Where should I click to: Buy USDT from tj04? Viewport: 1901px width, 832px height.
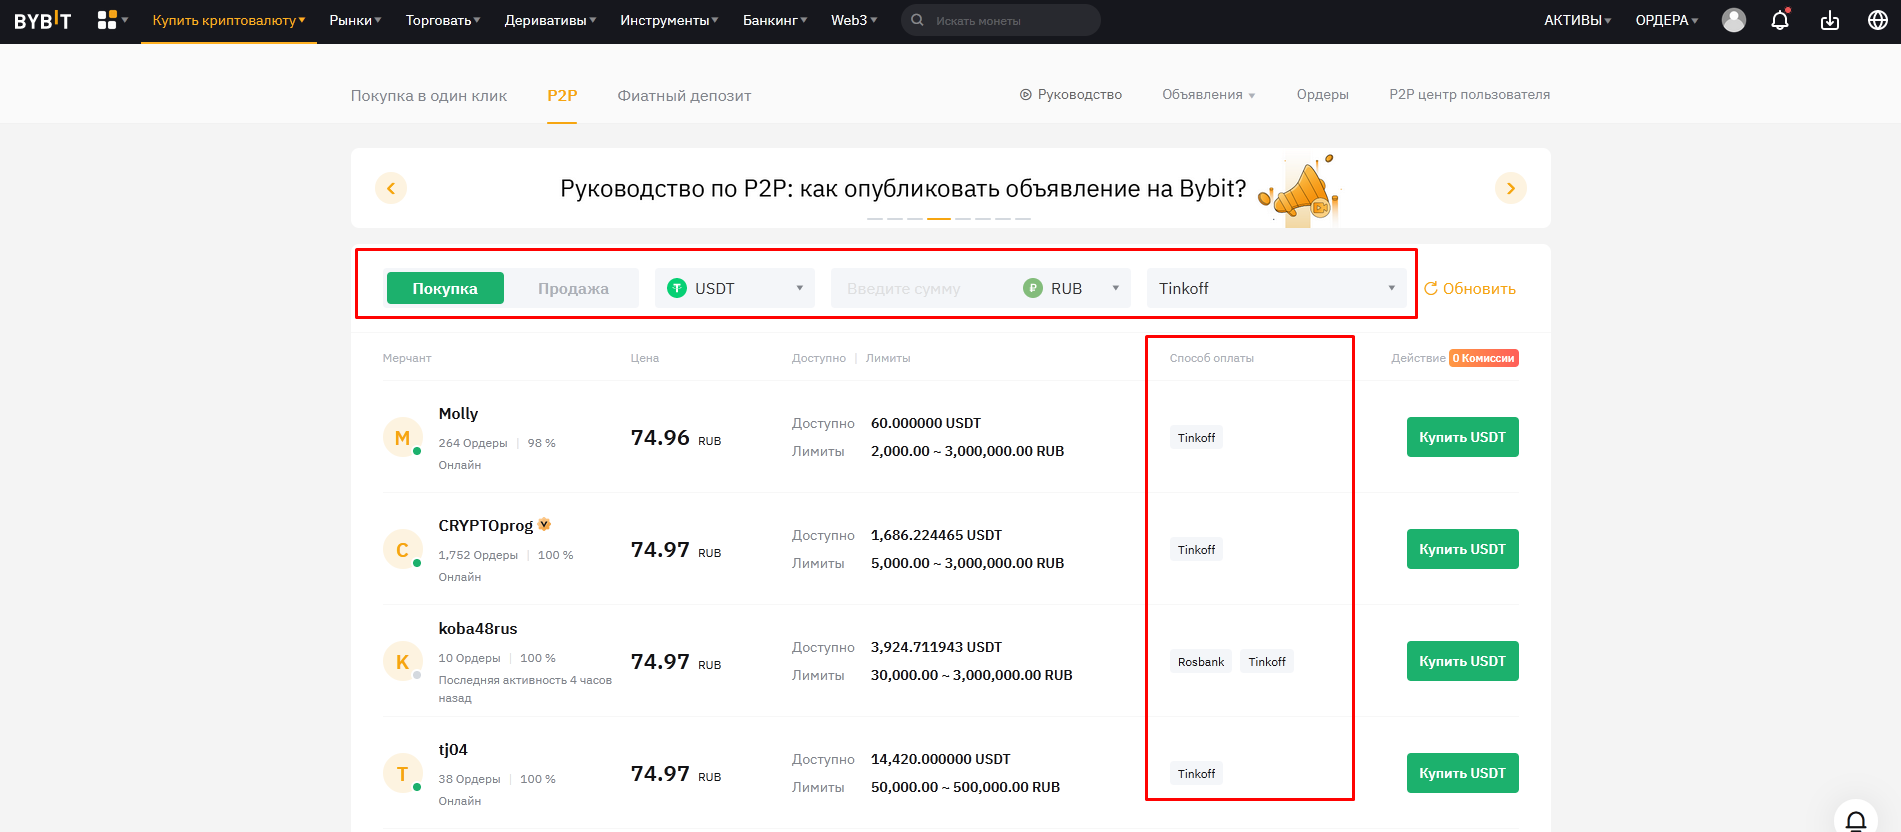(1463, 773)
